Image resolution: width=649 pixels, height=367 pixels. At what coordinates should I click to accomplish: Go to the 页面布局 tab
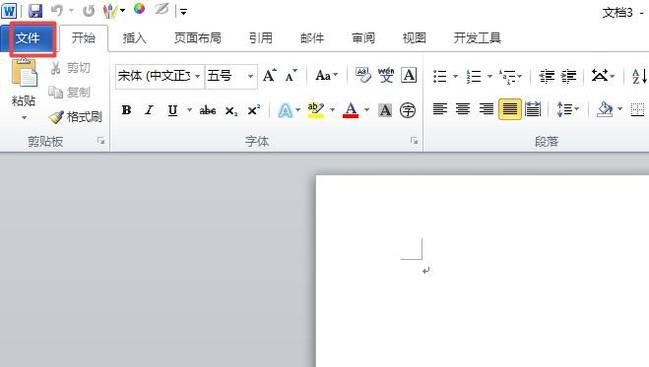point(197,38)
